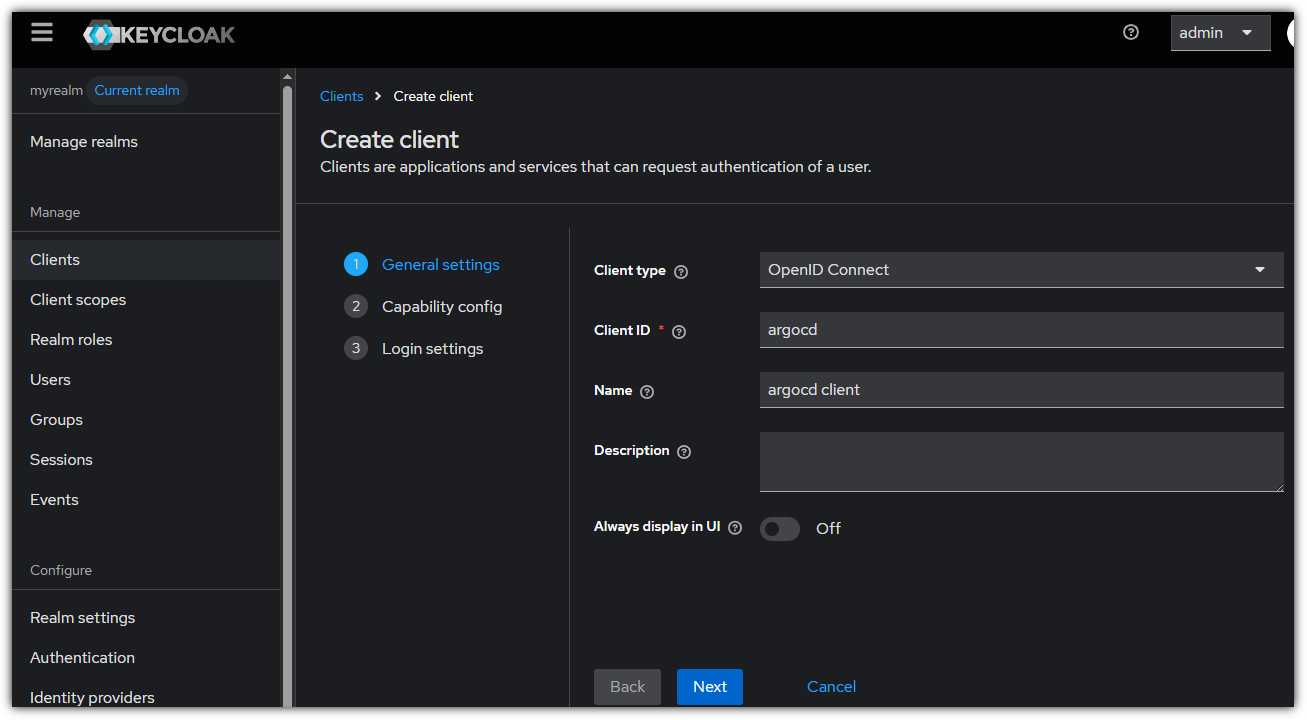Image resolution: width=1307 pixels, height=720 pixels.
Task: Open Manage realms in the sidebar
Action: (x=146, y=142)
